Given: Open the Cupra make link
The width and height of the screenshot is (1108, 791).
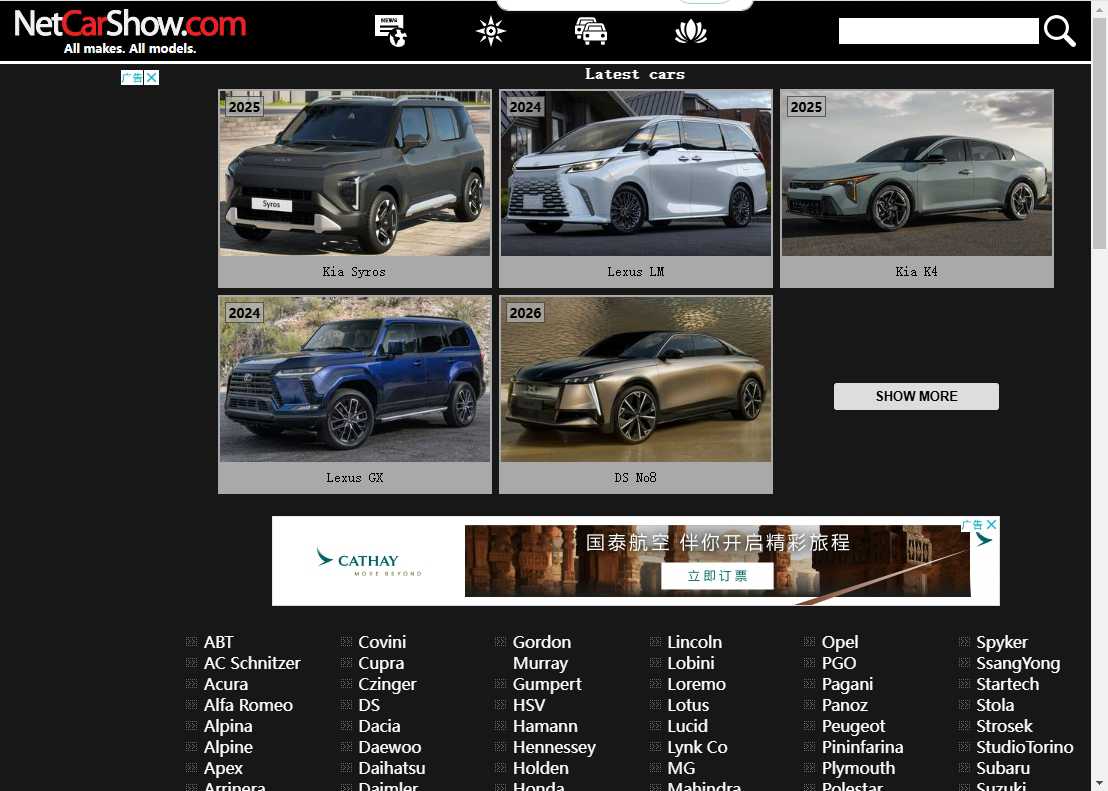Looking at the screenshot, I should click(x=382, y=663).
